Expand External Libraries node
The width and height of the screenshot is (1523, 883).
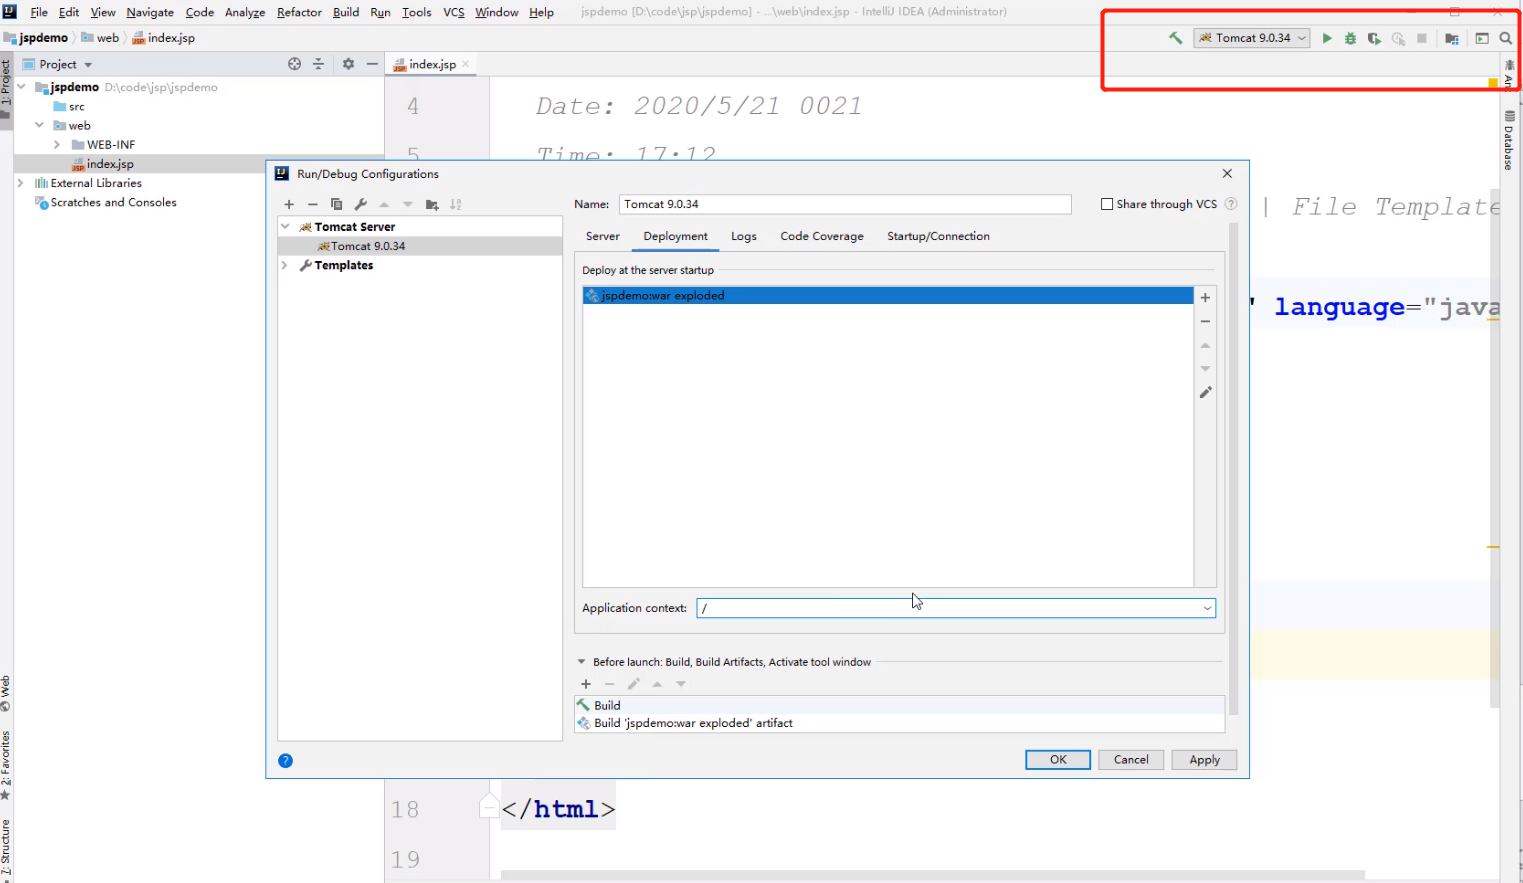[21, 183]
